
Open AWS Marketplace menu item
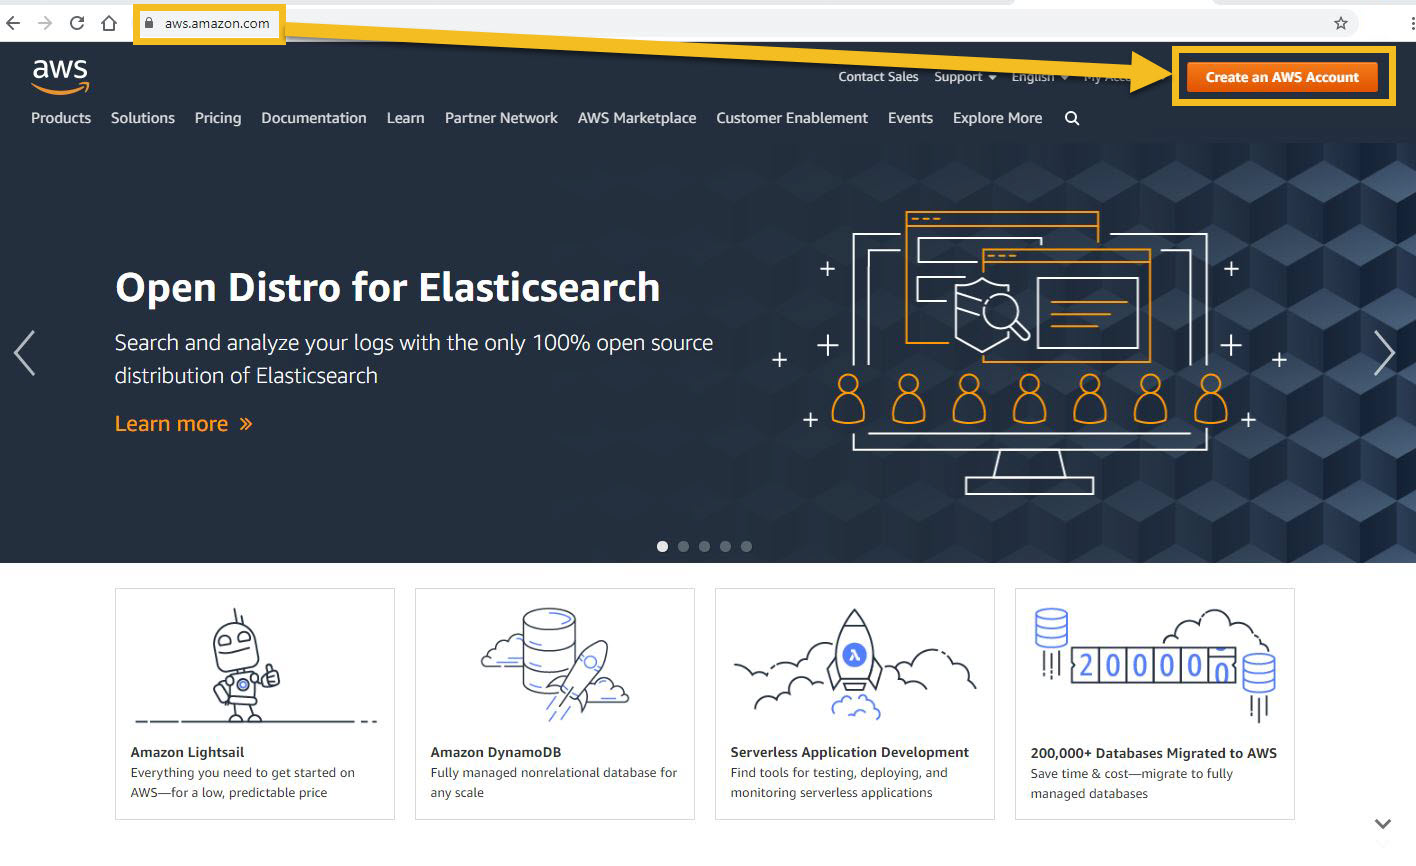point(637,118)
